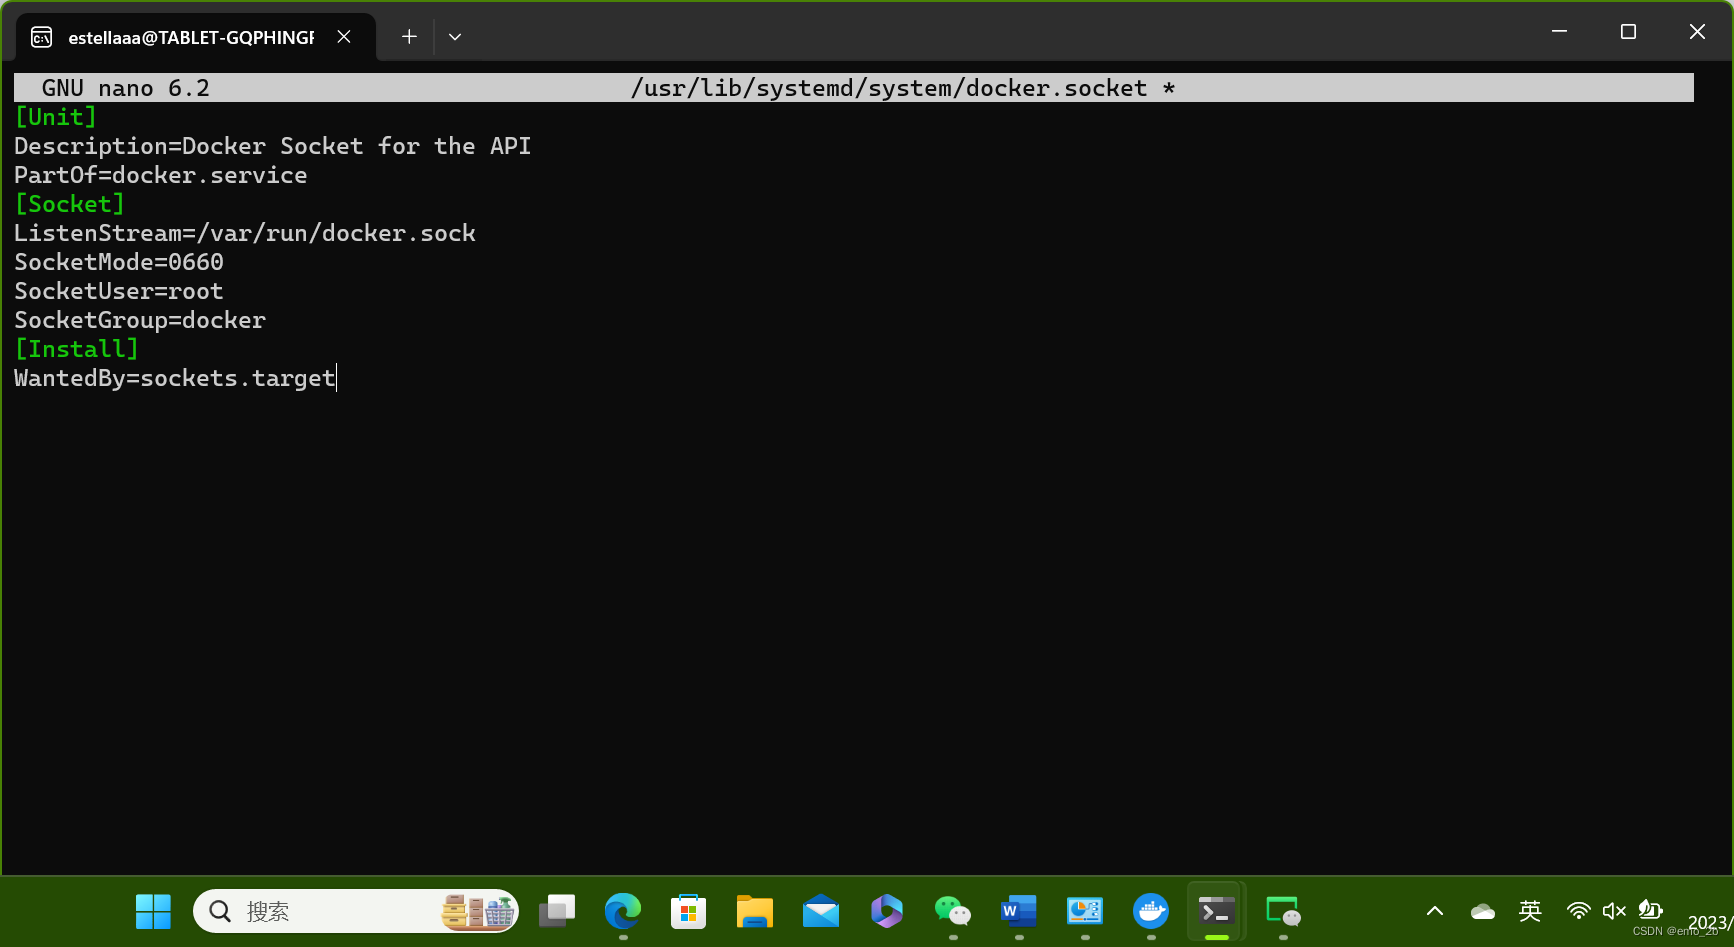Open battery charging status icon

[x=1650, y=910]
